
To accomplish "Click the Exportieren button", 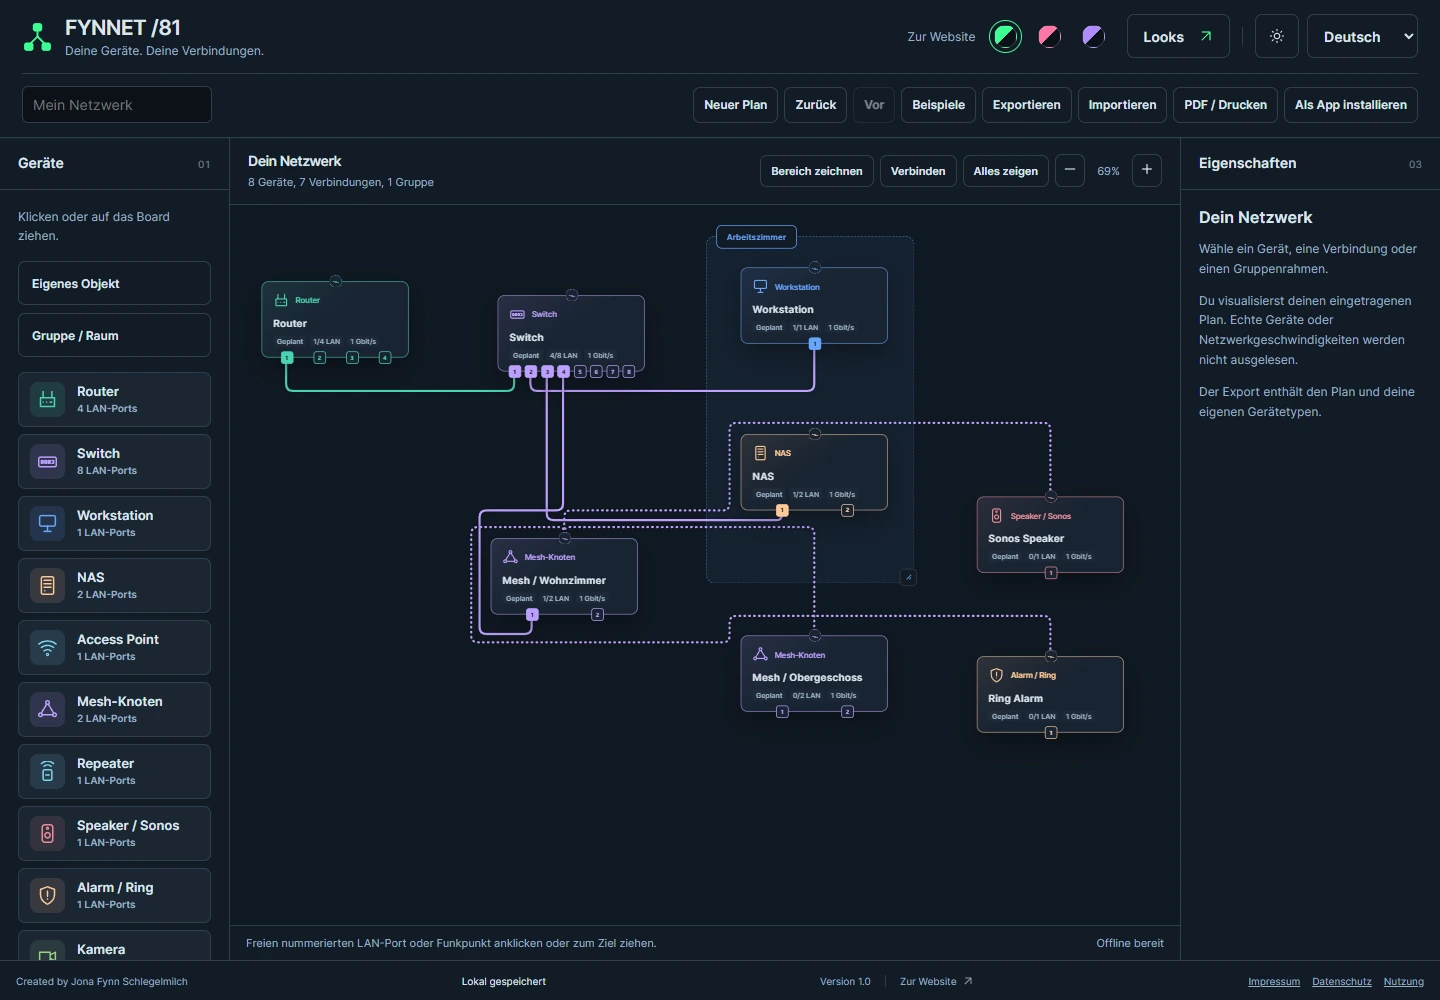I will tap(1027, 105).
